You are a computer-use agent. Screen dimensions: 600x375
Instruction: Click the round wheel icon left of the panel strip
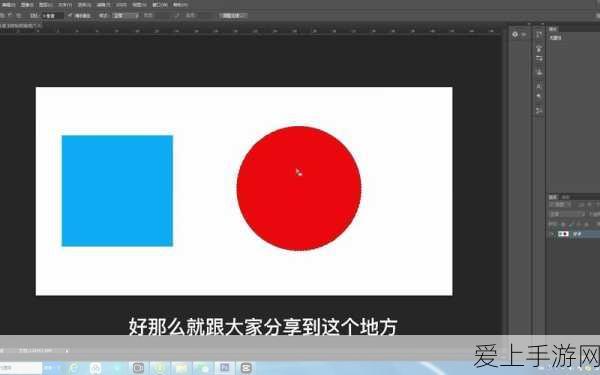click(x=515, y=34)
